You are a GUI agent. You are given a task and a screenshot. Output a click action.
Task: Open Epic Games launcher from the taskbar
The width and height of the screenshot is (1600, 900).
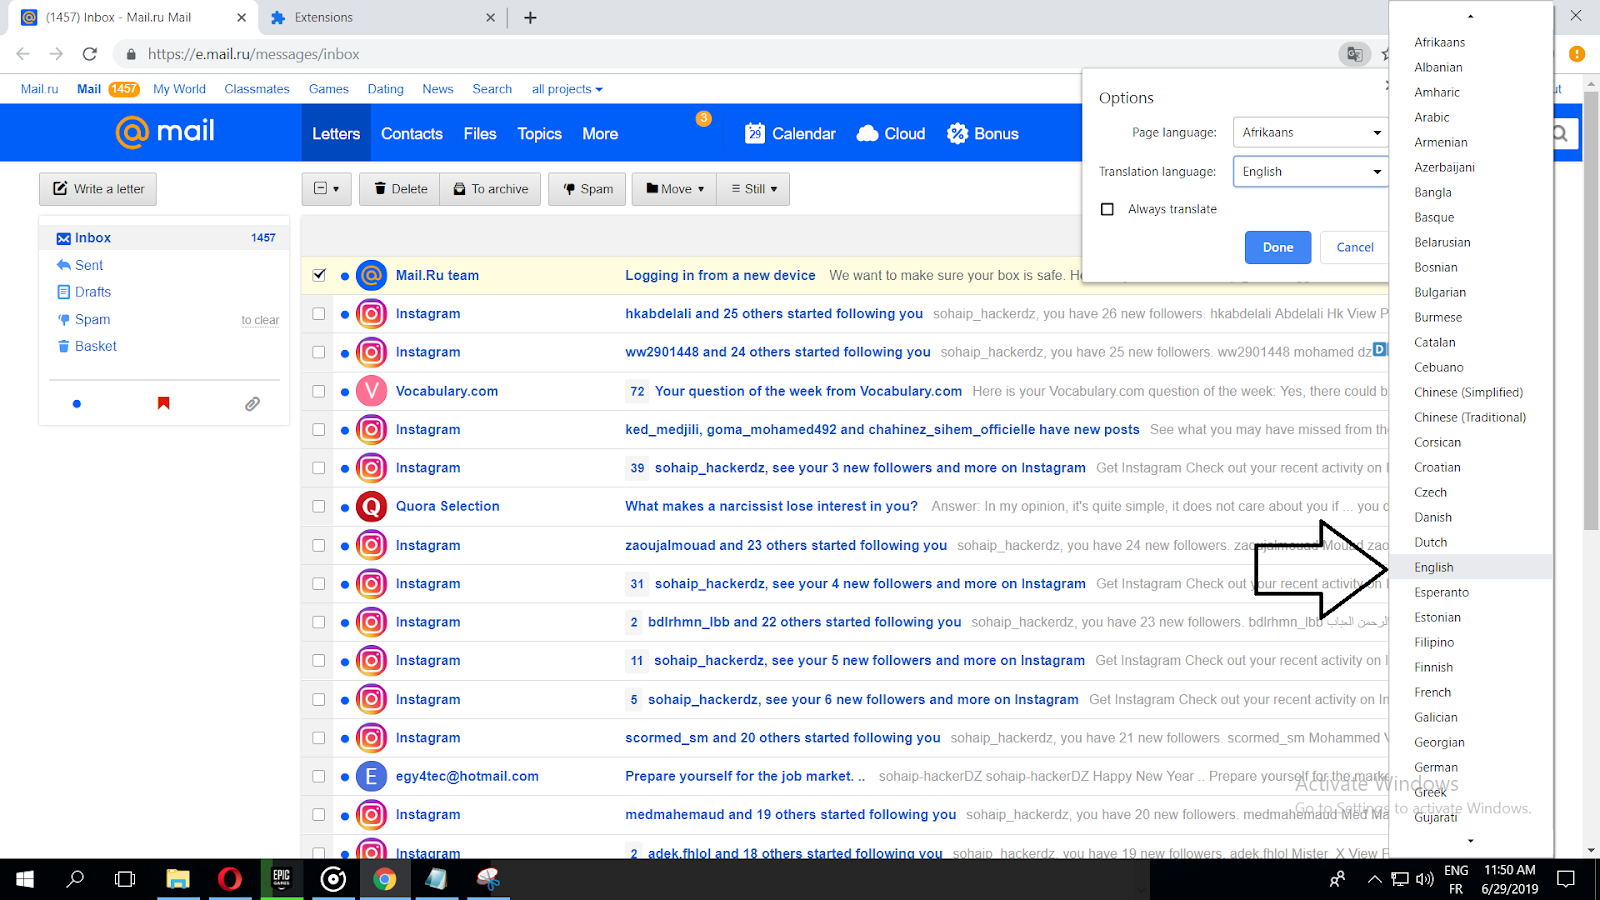coord(282,879)
